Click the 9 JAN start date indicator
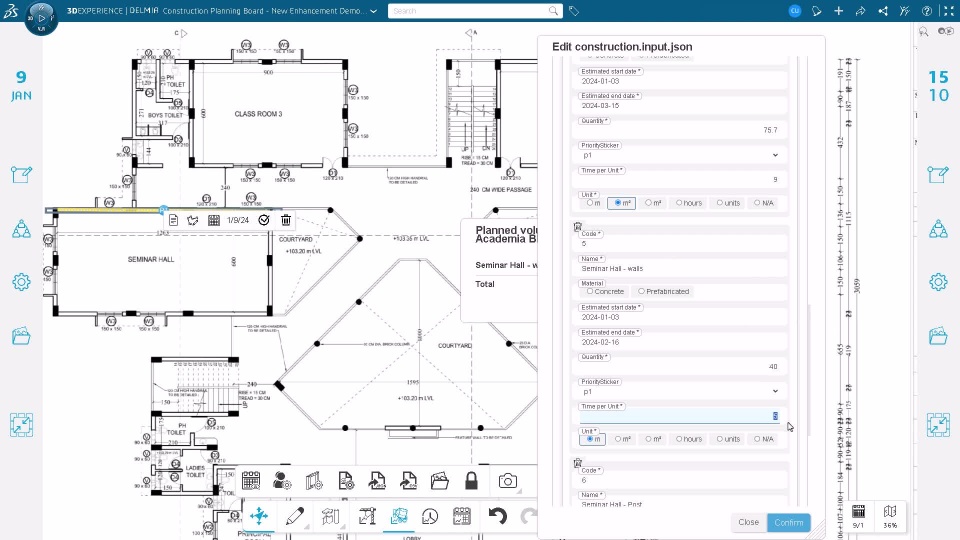Image resolution: width=960 pixels, height=540 pixels. pos(21,86)
